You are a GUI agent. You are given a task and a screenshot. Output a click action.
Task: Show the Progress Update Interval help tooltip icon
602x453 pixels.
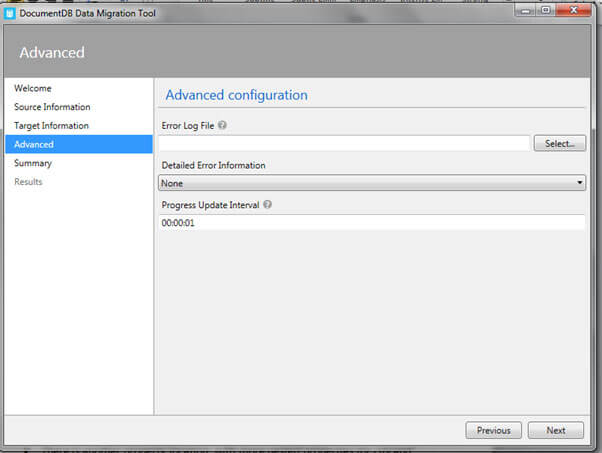tap(268, 205)
